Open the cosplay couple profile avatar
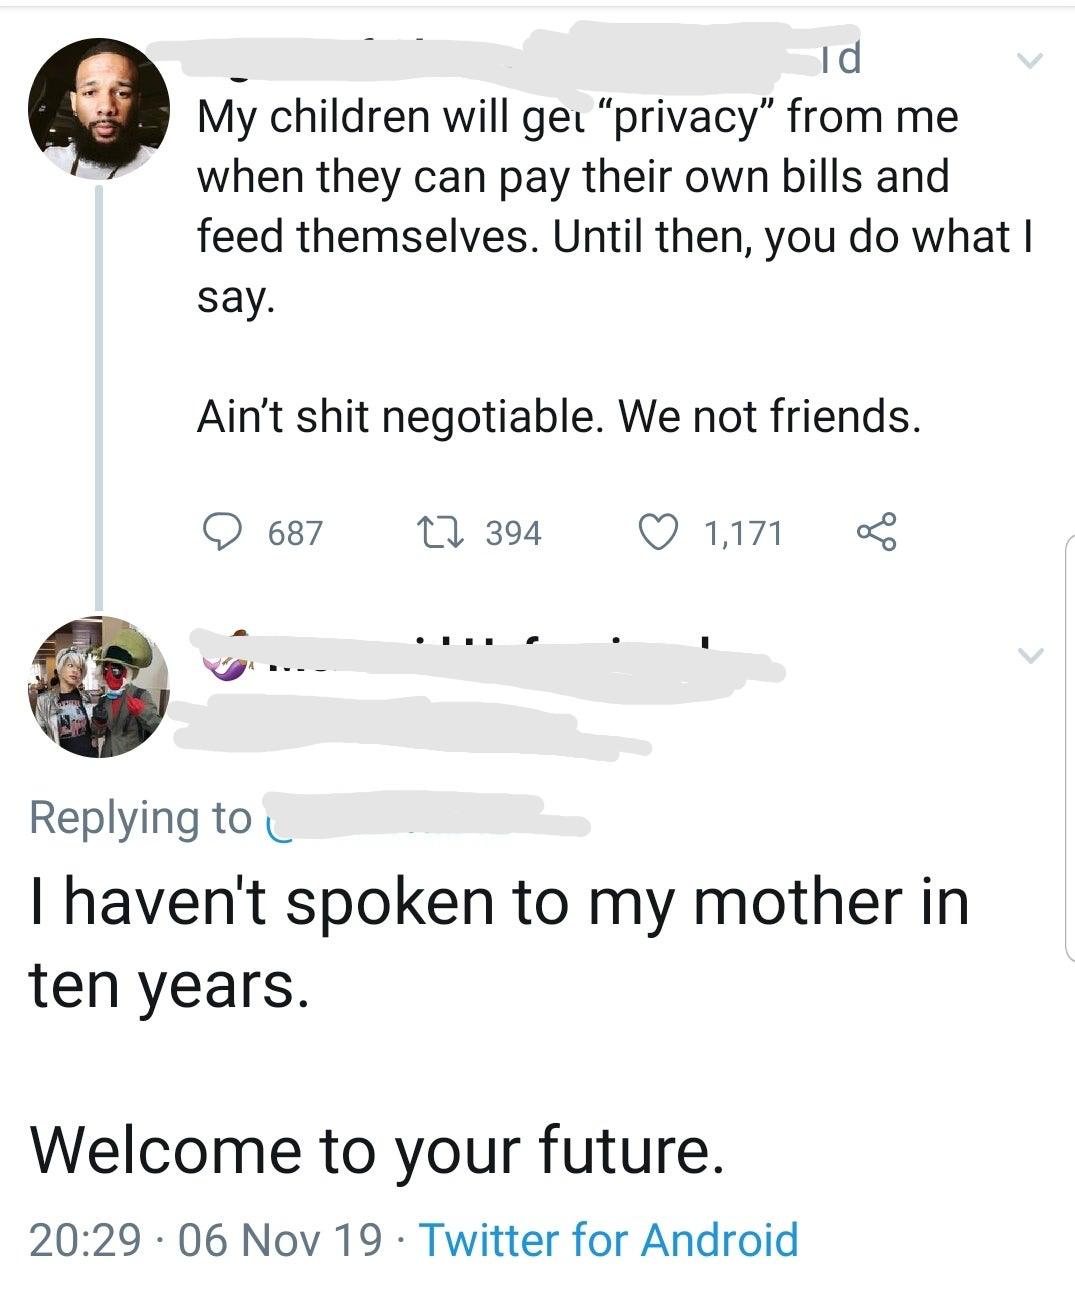Viewport: 1075px width, 1298px height. click(x=98, y=687)
